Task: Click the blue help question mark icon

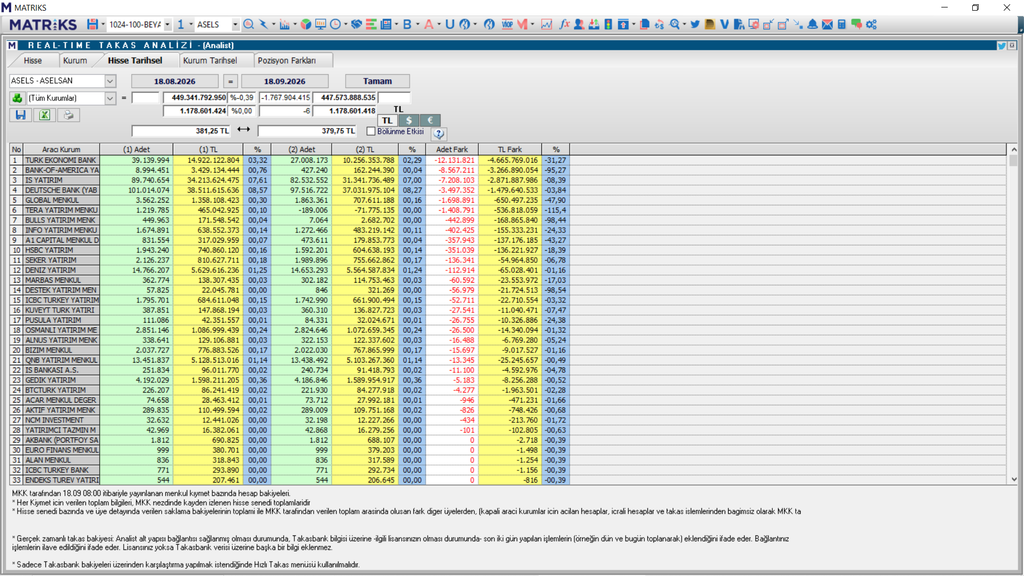Action: (x=439, y=133)
